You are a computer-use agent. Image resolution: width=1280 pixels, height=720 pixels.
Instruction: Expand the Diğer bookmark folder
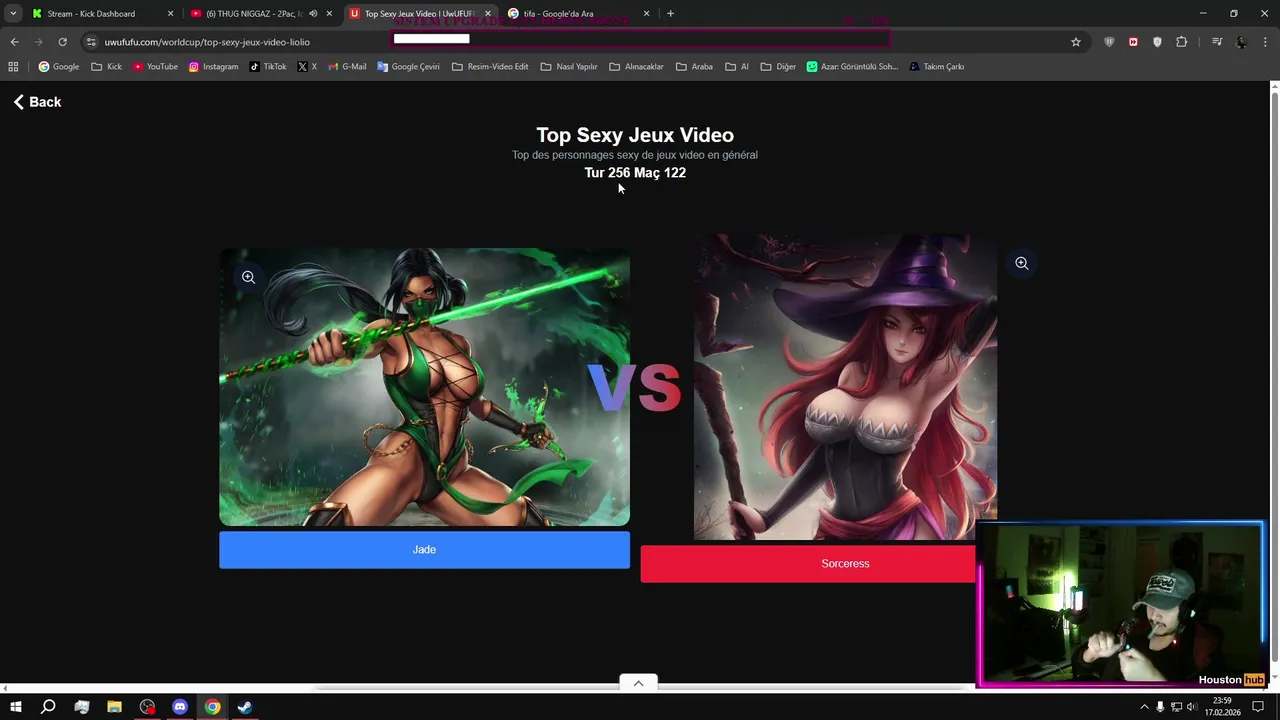coord(778,67)
